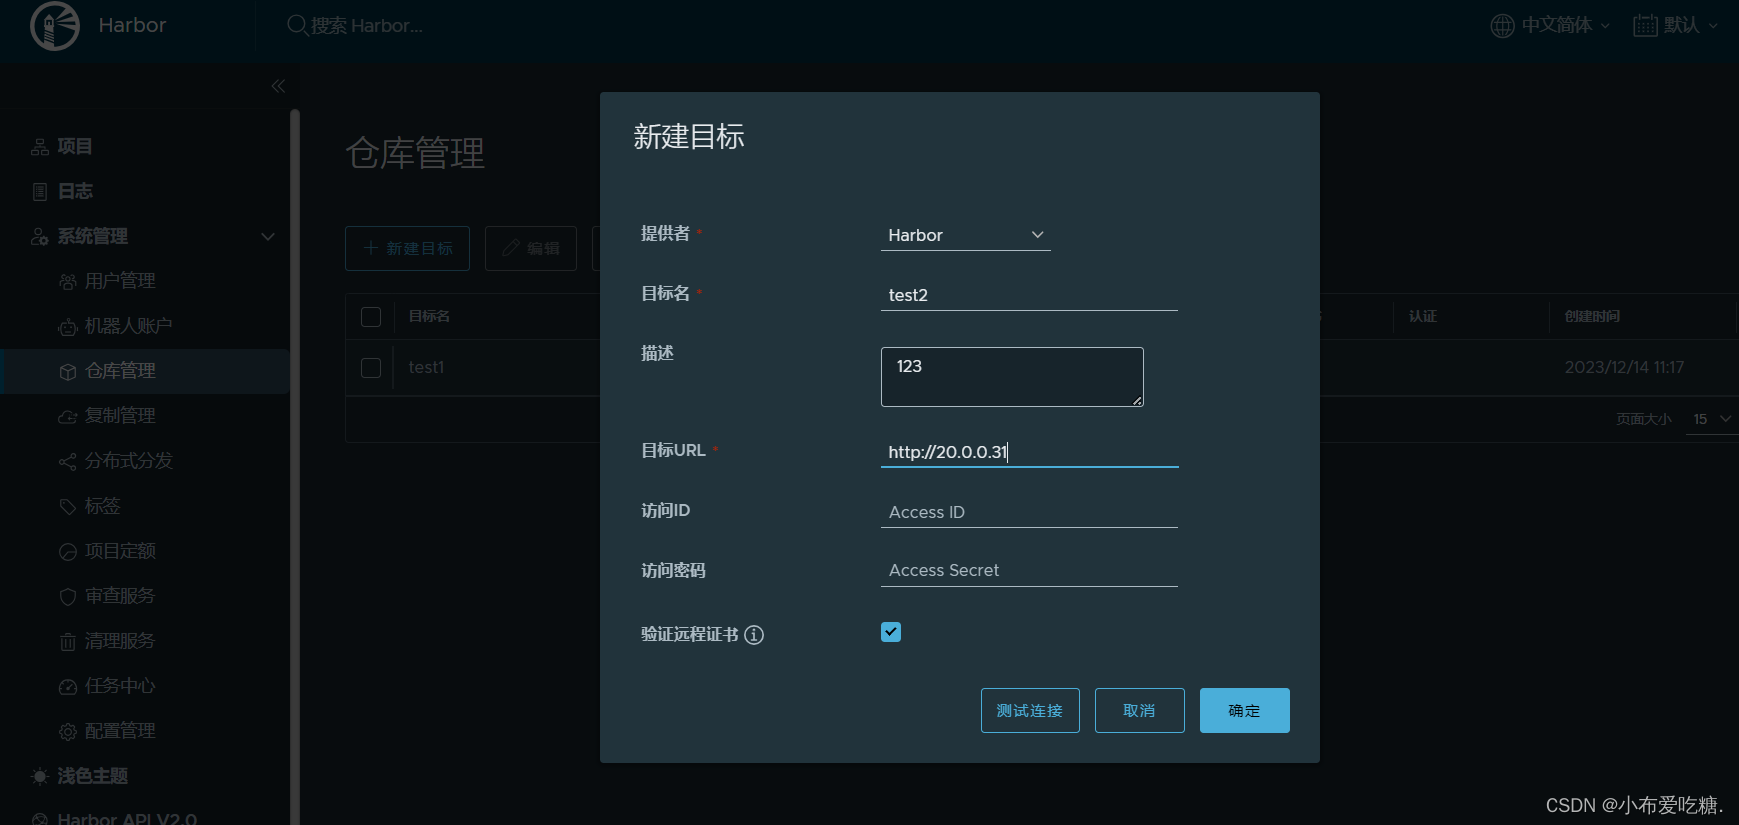
Task: Click the 审查服务 shield icon
Action: (x=68, y=597)
